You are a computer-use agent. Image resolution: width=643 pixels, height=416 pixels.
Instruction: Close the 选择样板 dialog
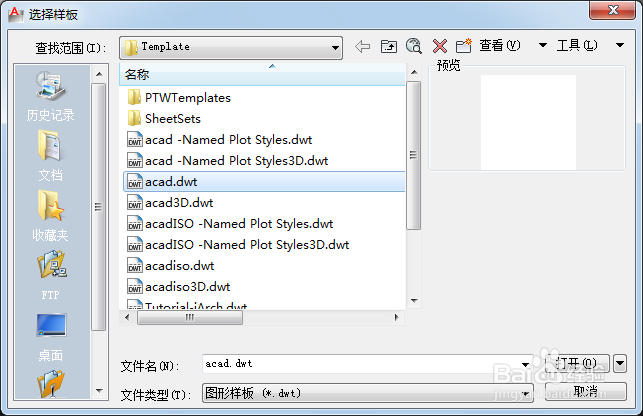(x=613, y=10)
